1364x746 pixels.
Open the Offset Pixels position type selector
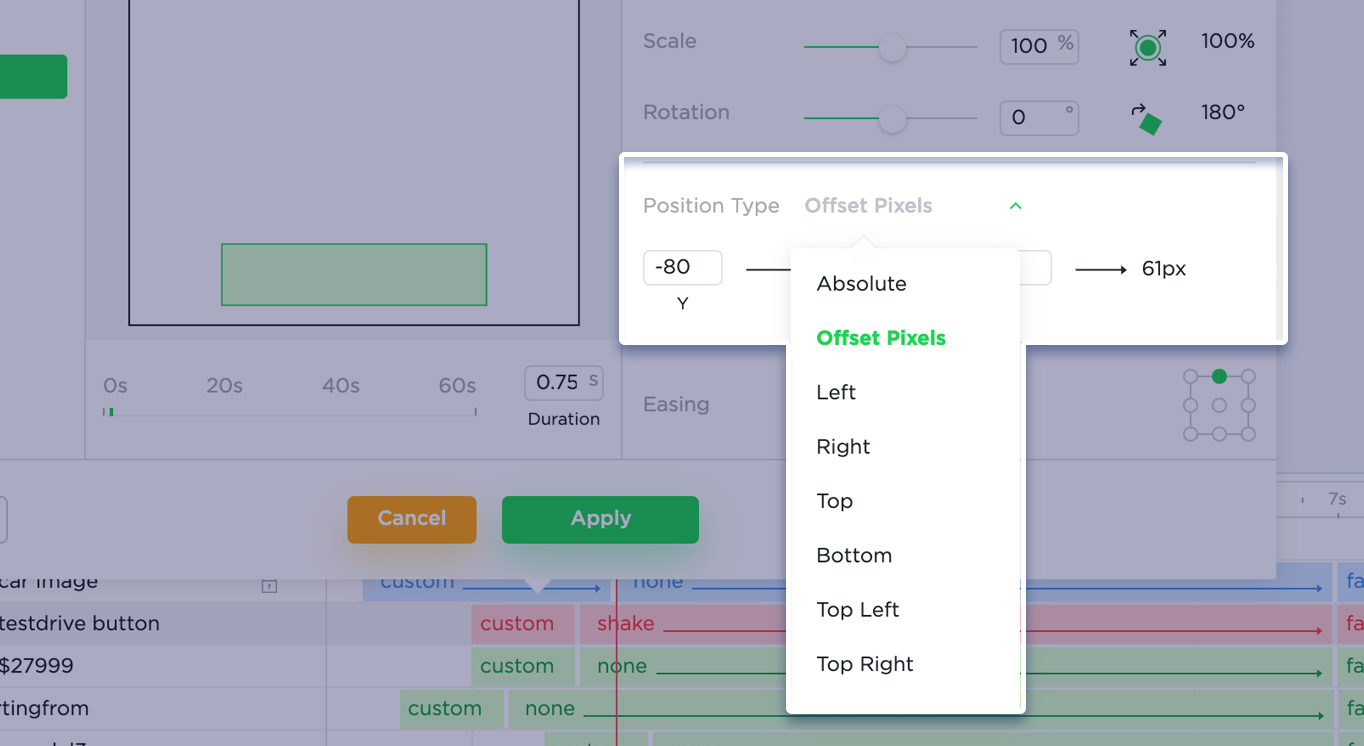pyautogui.click(x=868, y=206)
